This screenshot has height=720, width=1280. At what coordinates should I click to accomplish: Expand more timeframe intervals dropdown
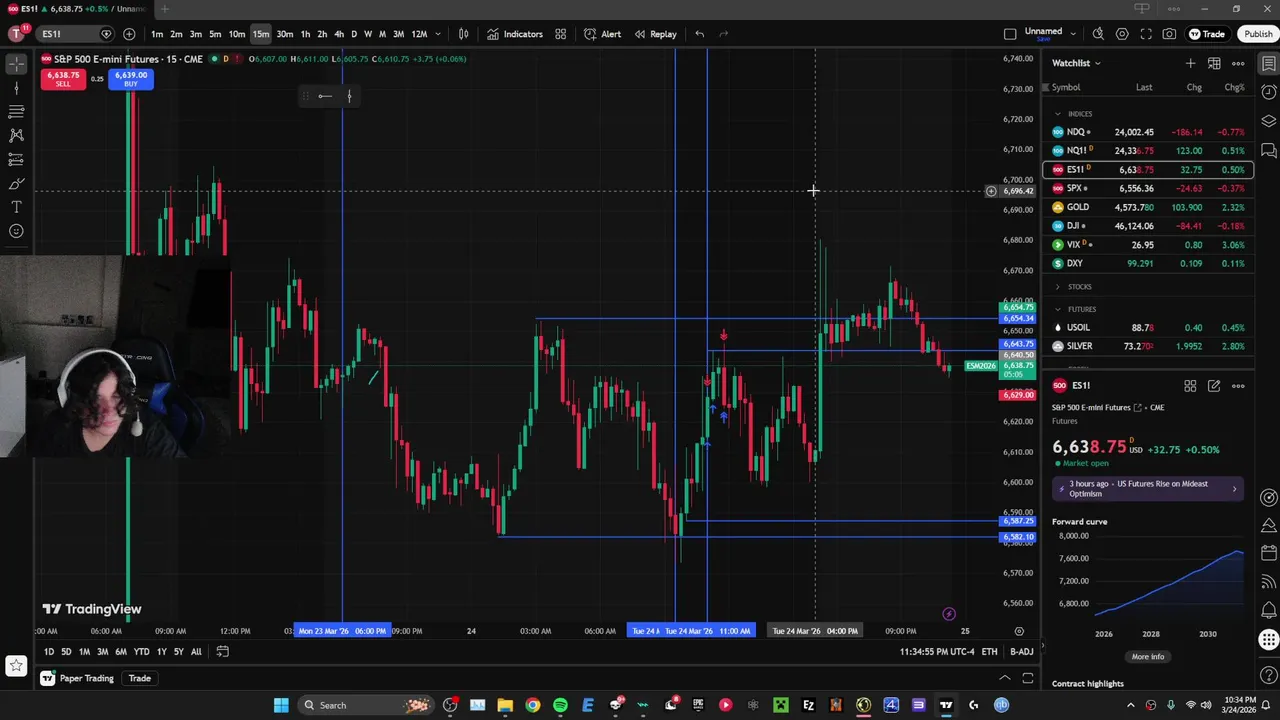[x=438, y=34]
